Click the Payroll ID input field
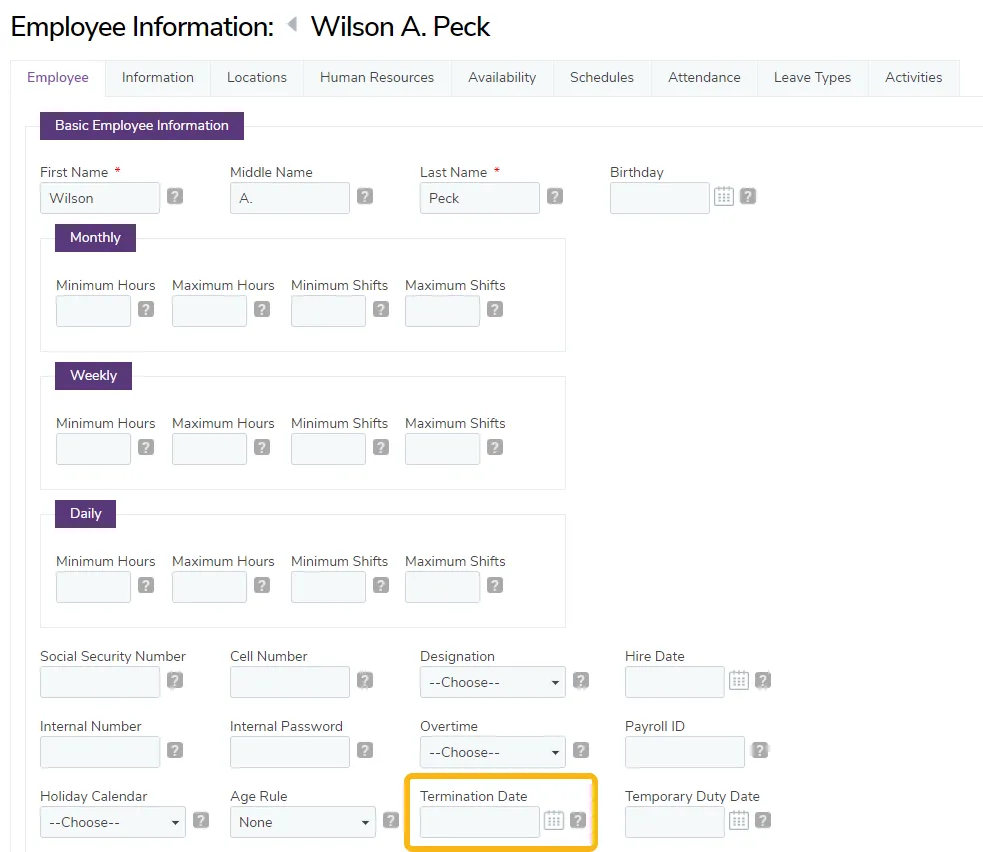This screenshot has height=852, width=983. pos(685,752)
